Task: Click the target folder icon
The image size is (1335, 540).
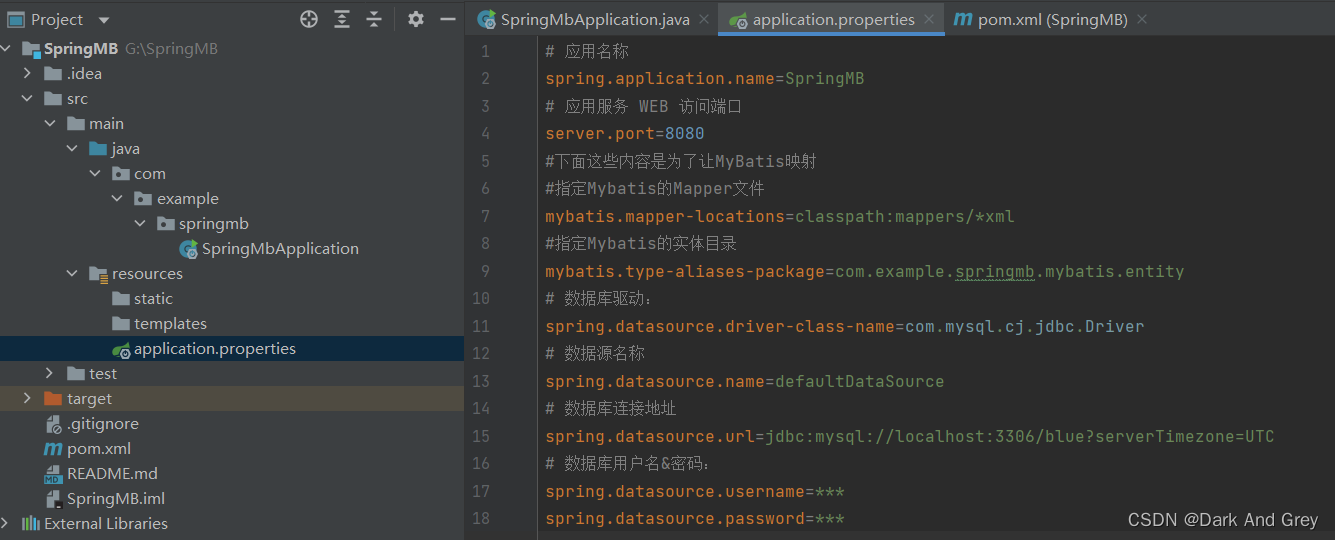Action: point(53,399)
